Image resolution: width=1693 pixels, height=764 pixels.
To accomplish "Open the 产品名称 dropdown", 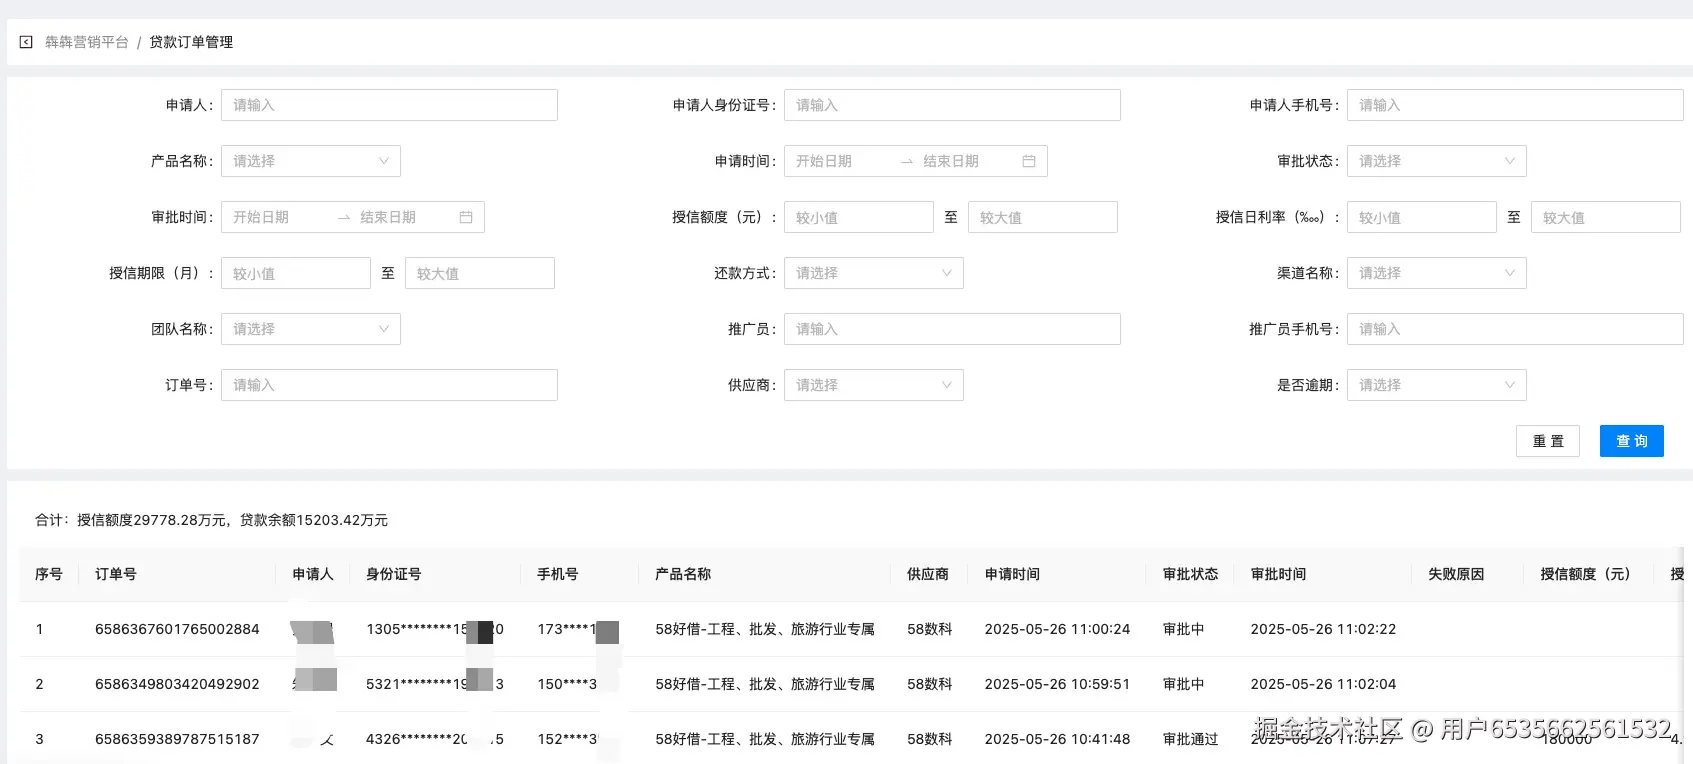I will (311, 161).
